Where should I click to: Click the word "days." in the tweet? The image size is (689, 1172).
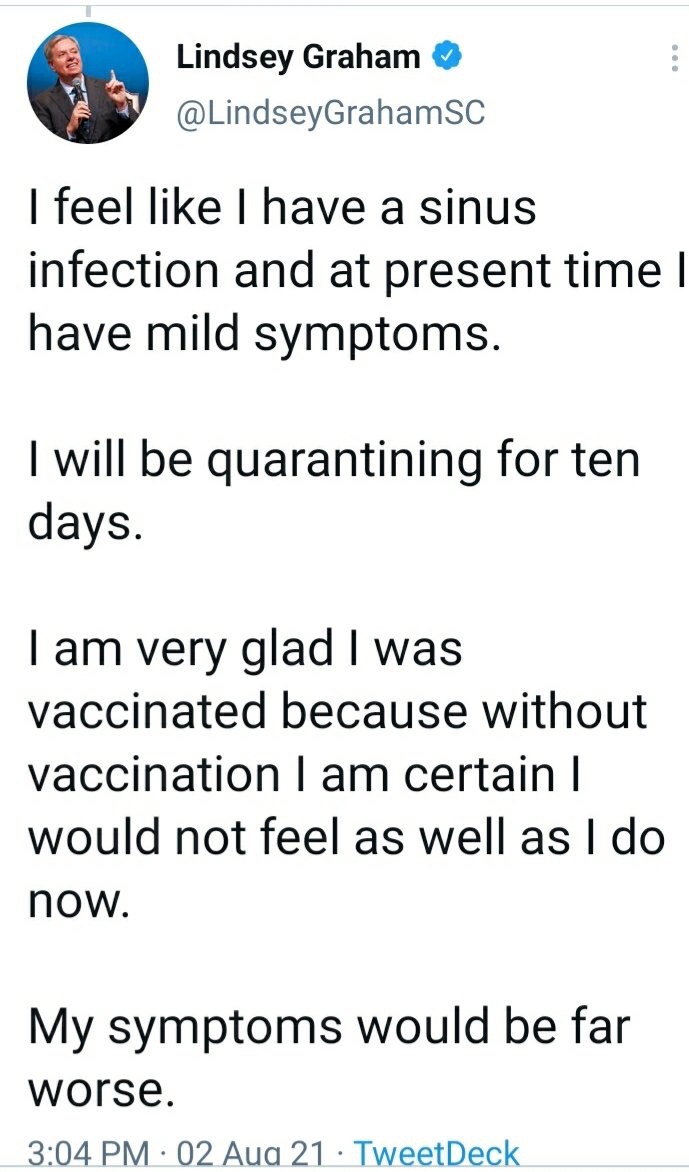coord(84,526)
